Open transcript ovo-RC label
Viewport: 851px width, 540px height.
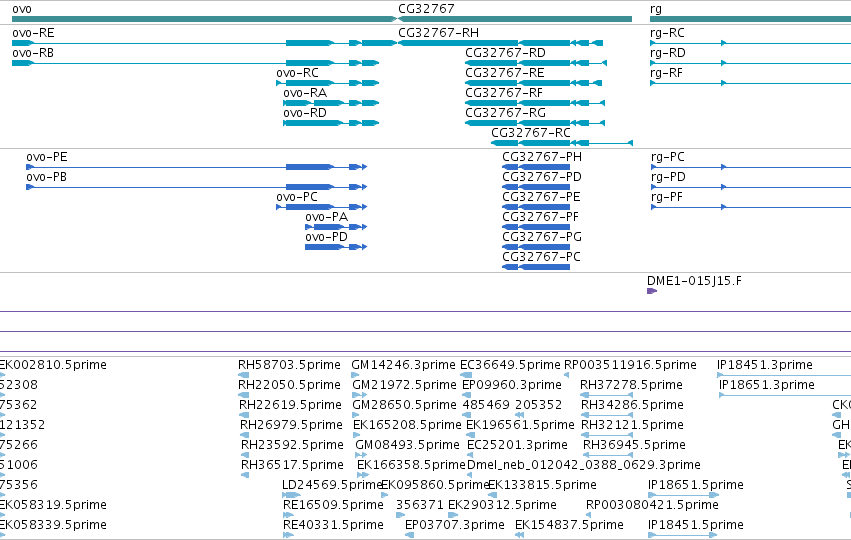pyautogui.click(x=297, y=73)
